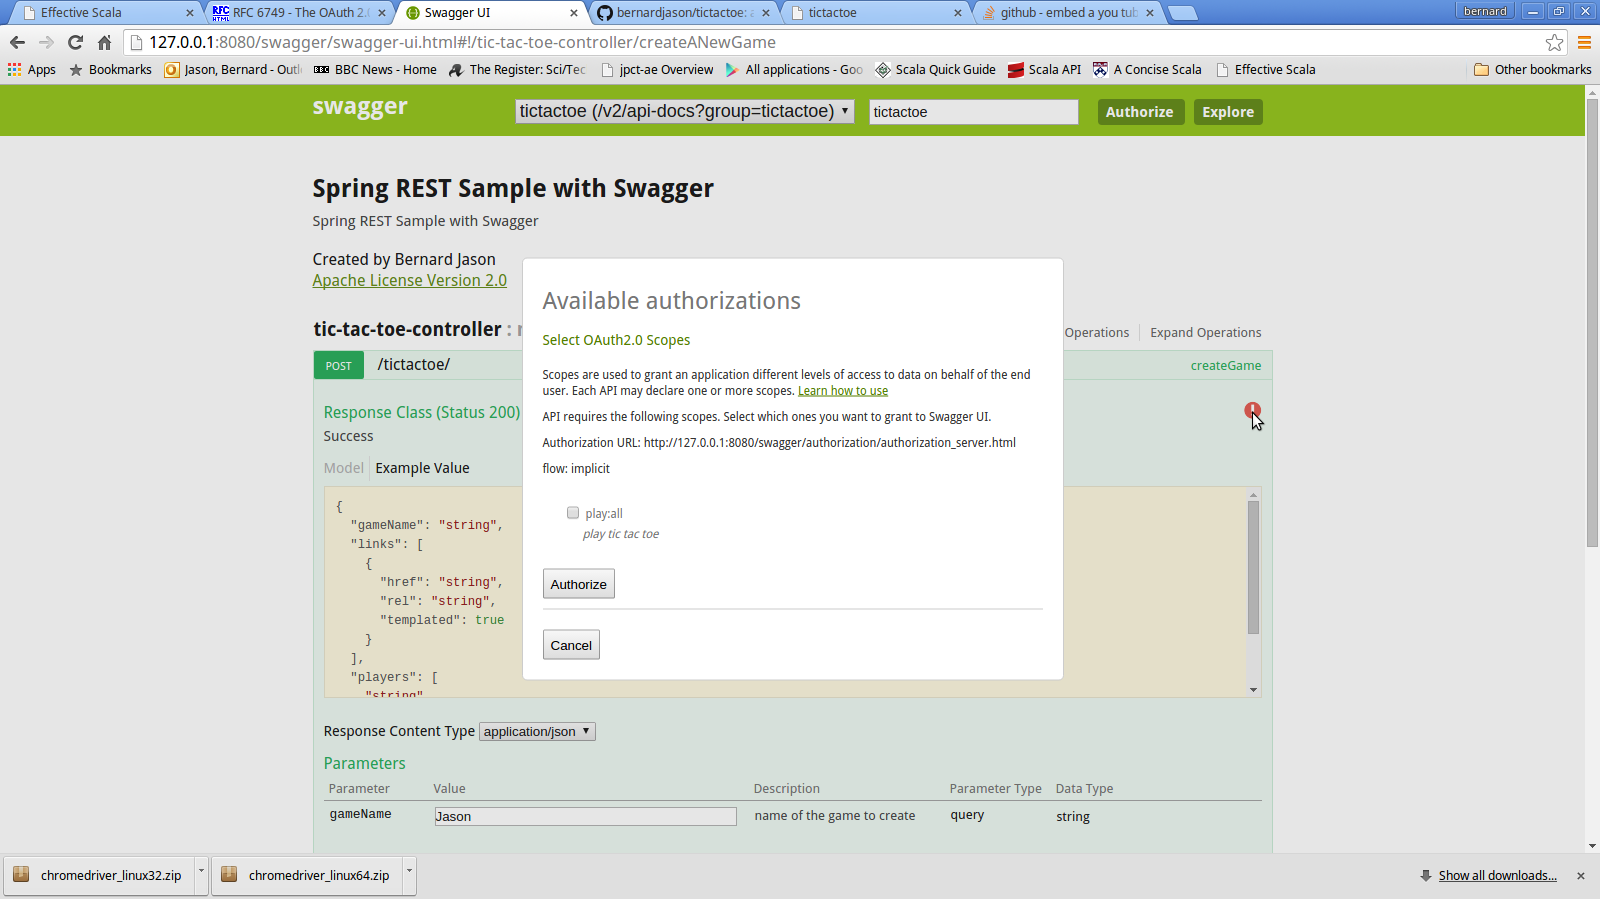
Task: Click Show all downloads link
Action: pyautogui.click(x=1497, y=876)
